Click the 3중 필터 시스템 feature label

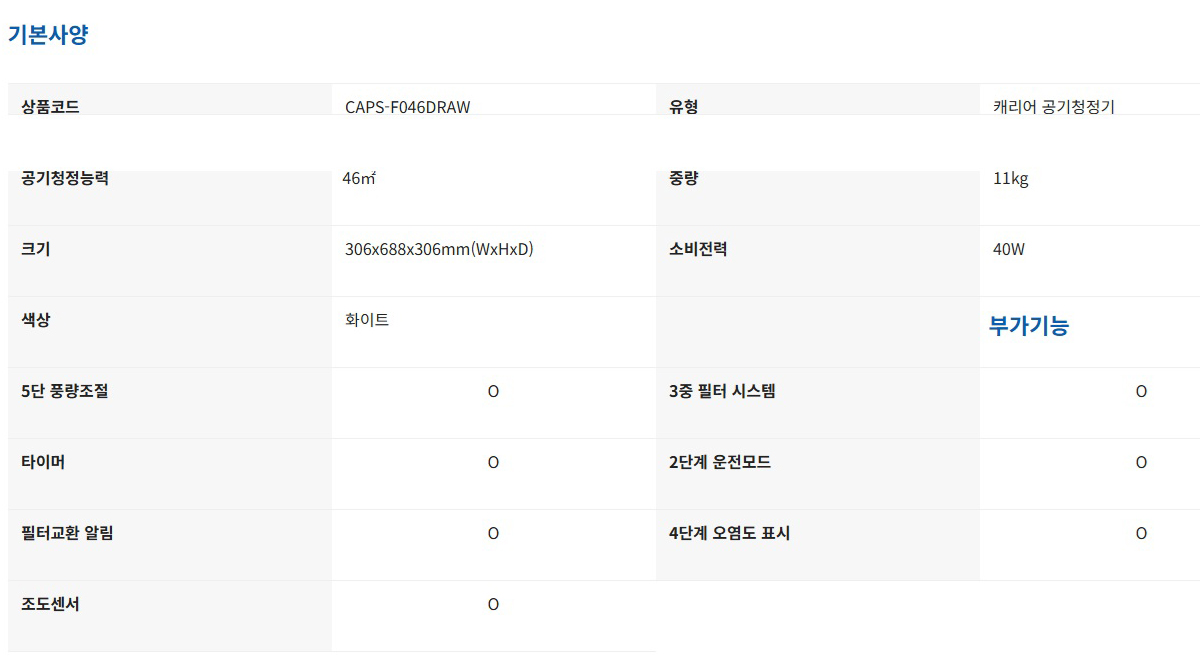click(722, 392)
